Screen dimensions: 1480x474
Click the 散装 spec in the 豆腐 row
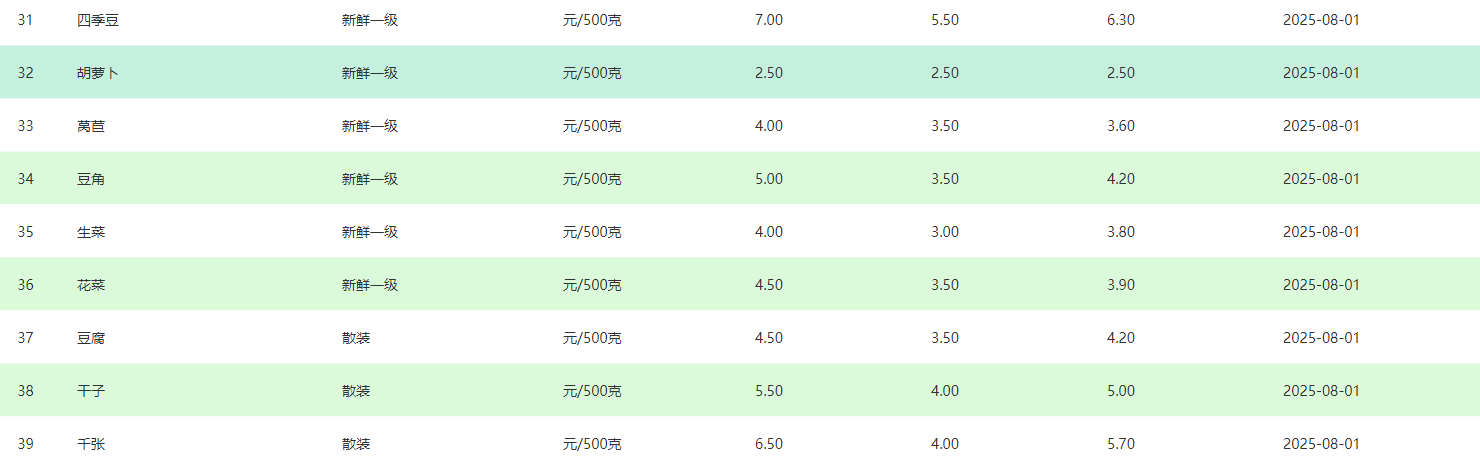(356, 338)
